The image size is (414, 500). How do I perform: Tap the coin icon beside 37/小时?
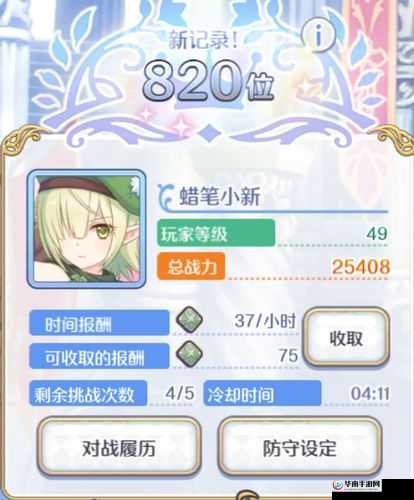click(x=189, y=320)
